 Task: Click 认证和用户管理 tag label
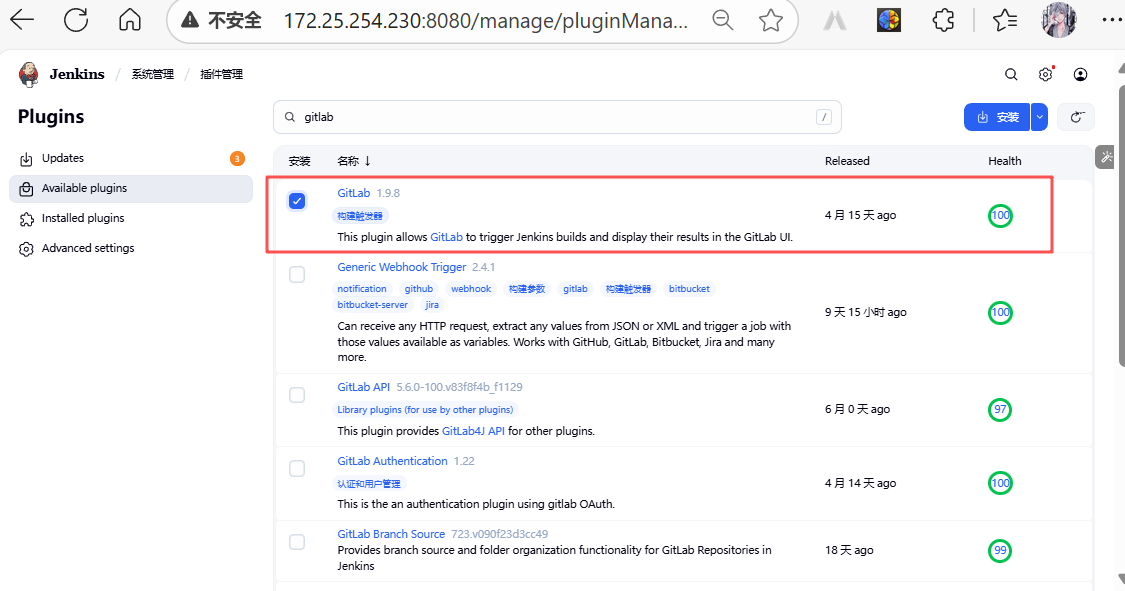369,483
